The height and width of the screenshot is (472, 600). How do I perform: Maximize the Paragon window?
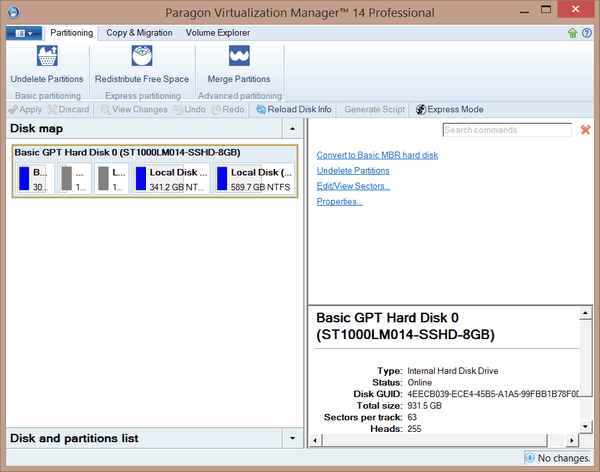pos(546,10)
